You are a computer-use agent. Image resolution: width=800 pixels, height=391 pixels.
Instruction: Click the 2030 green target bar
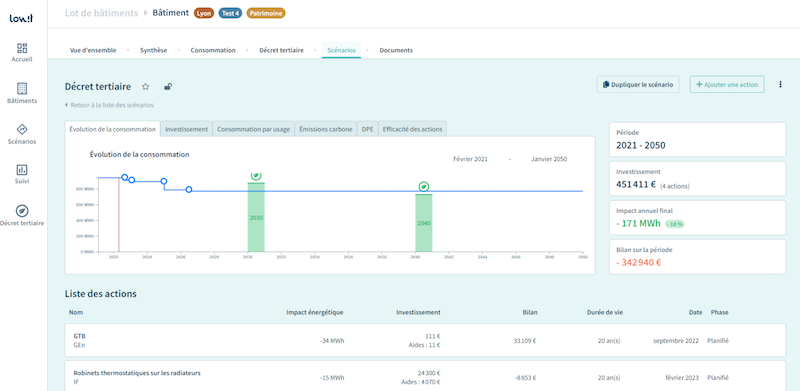(x=256, y=217)
